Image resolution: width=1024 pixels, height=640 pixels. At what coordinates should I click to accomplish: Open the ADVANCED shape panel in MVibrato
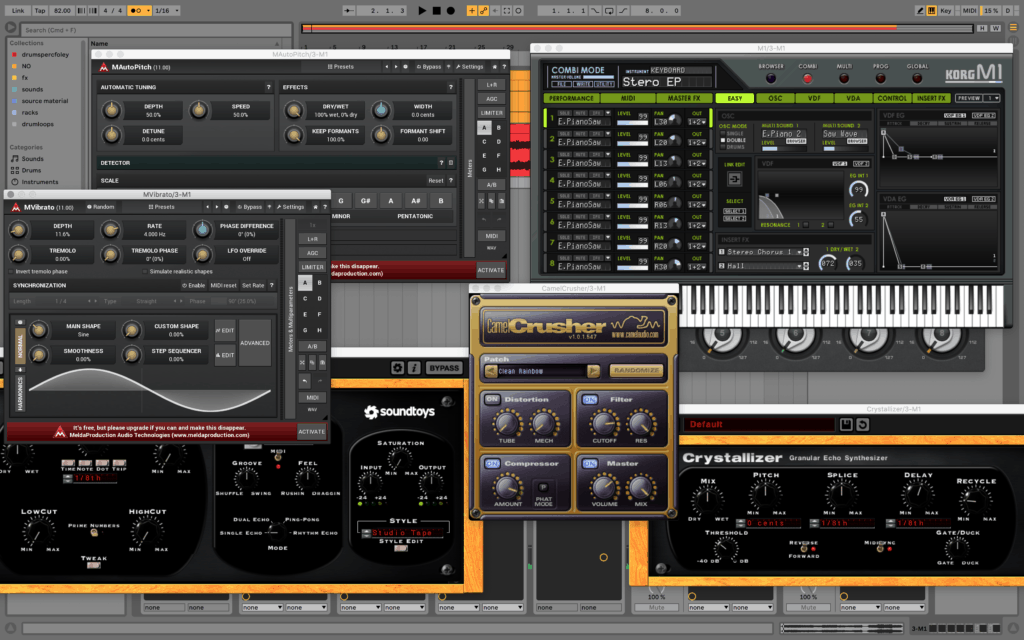(255, 343)
